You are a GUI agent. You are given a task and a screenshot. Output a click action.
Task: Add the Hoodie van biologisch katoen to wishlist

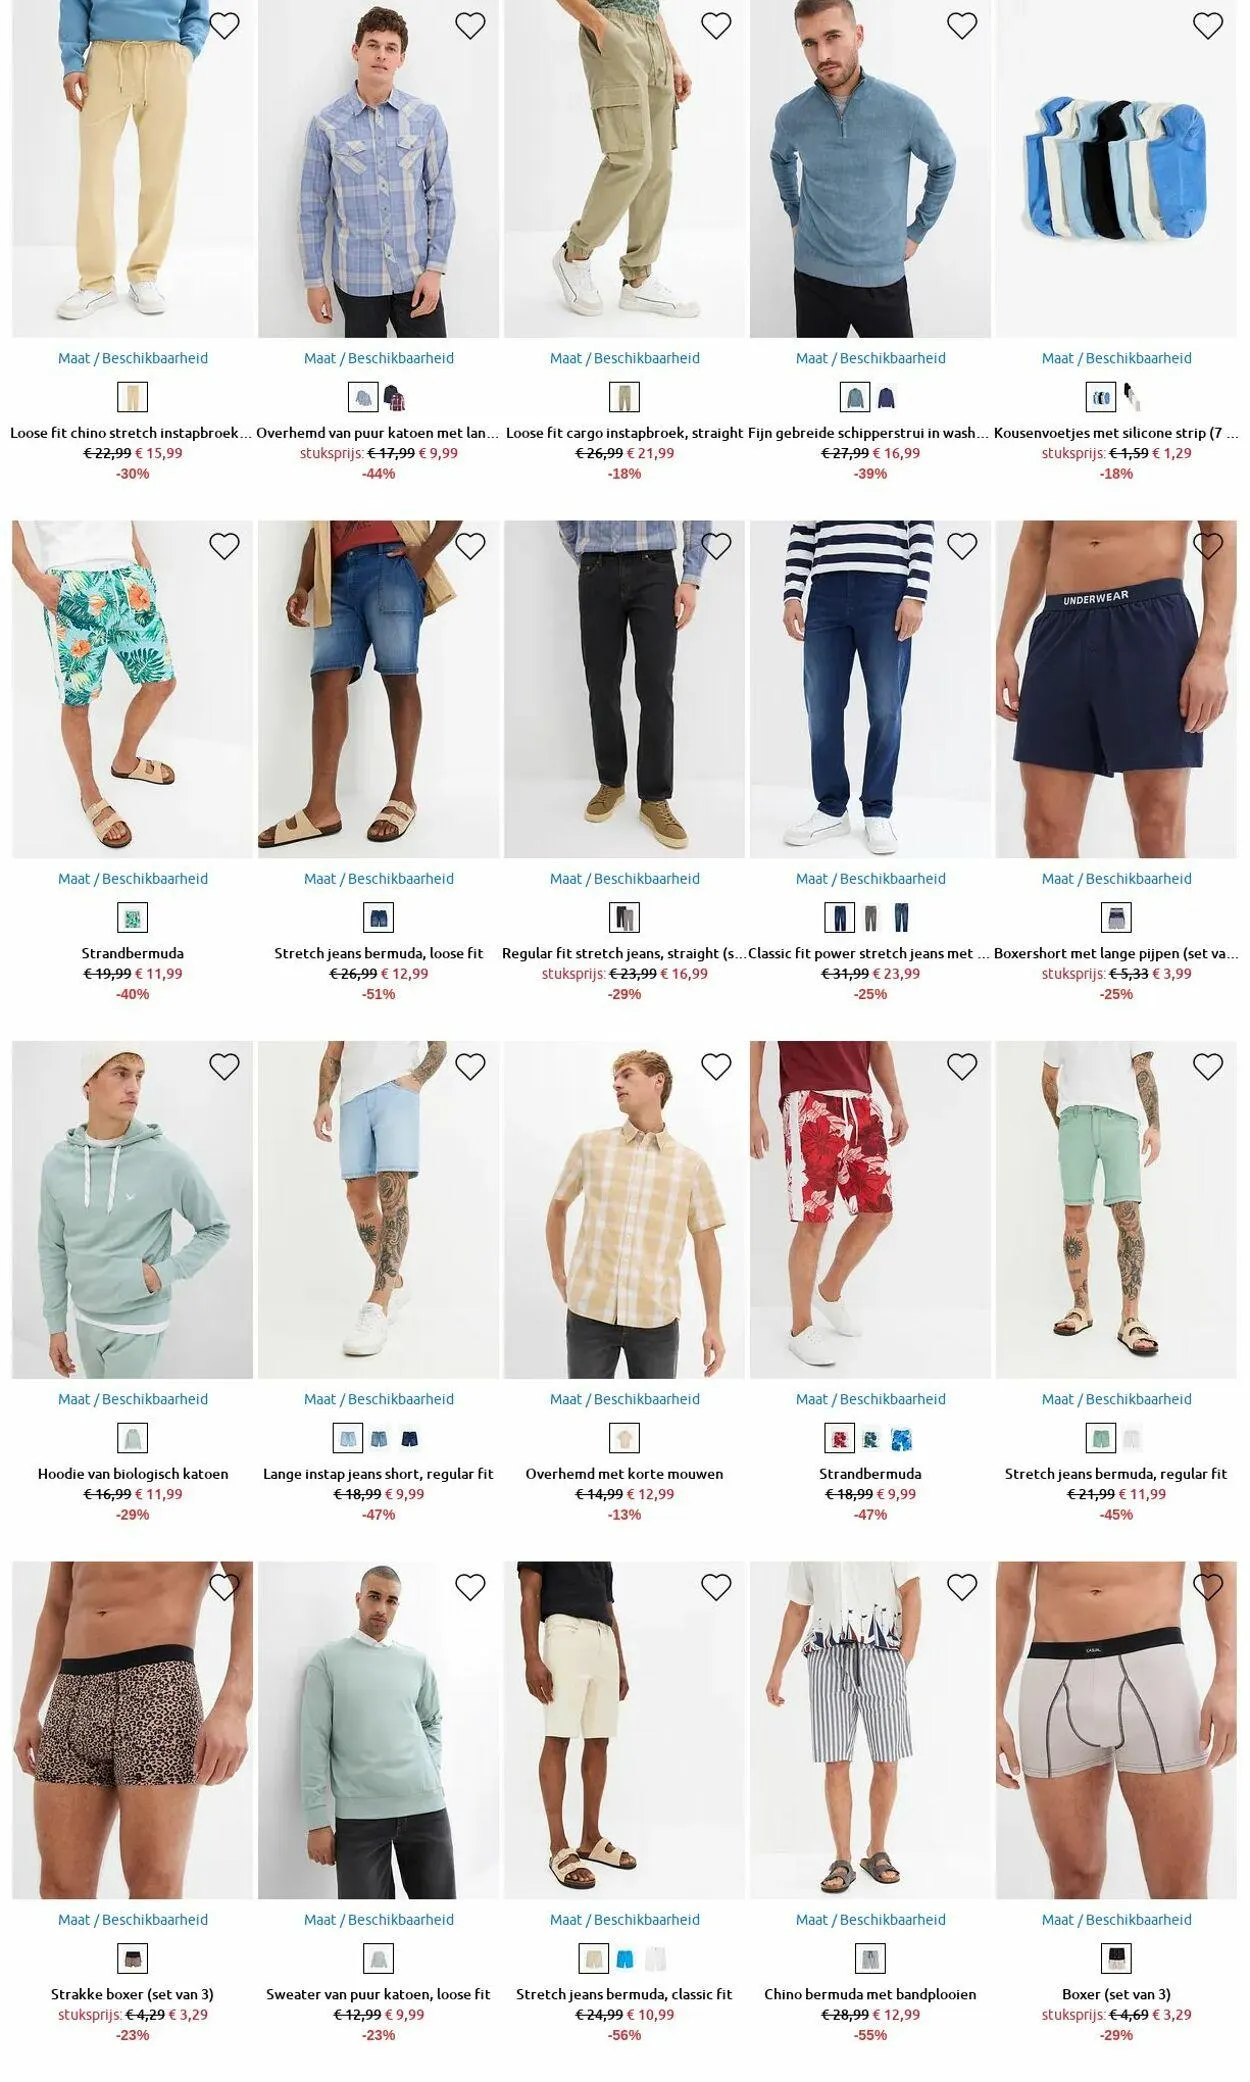224,1067
